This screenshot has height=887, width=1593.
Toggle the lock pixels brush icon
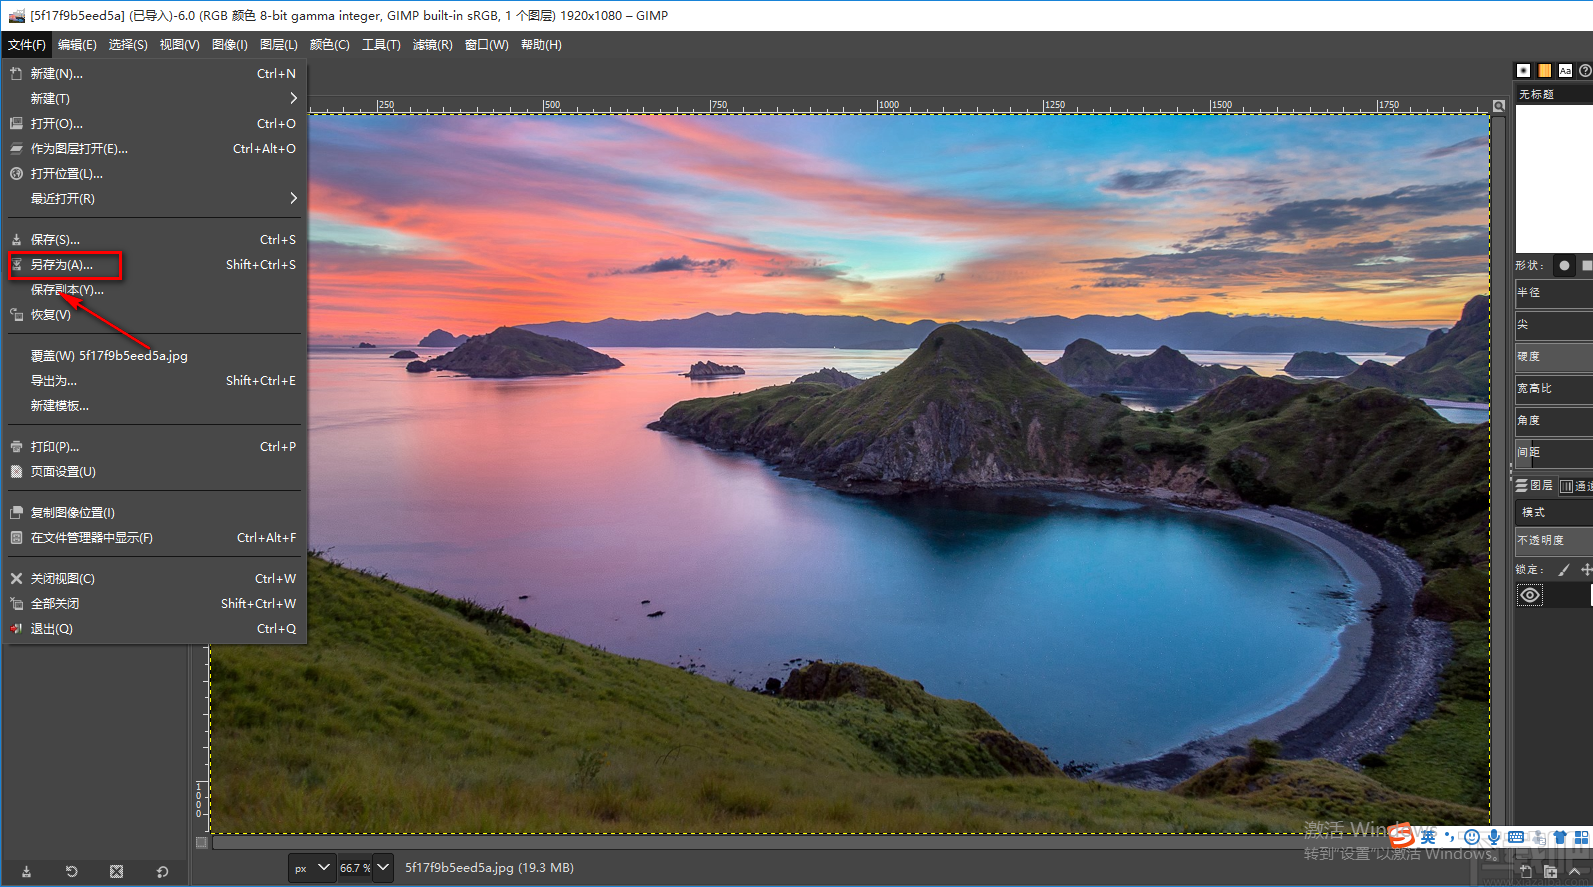click(x=1564, y=569)
